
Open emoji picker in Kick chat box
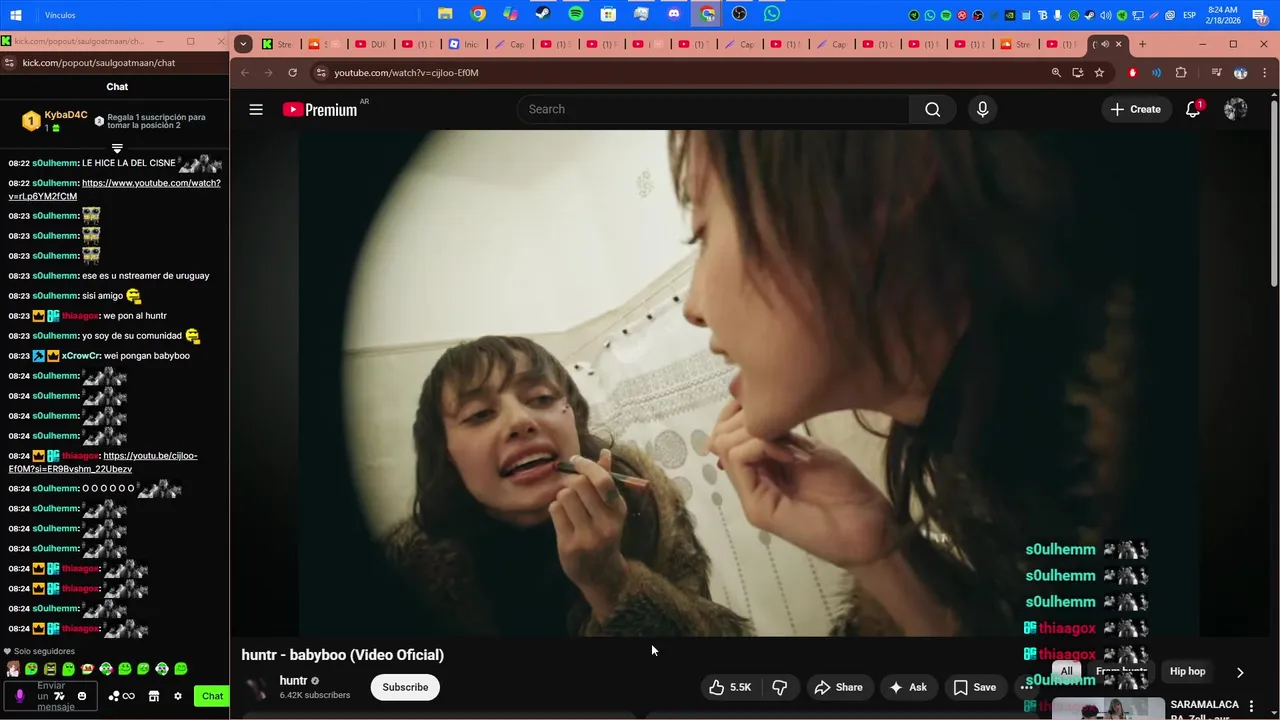pos(82,696)
